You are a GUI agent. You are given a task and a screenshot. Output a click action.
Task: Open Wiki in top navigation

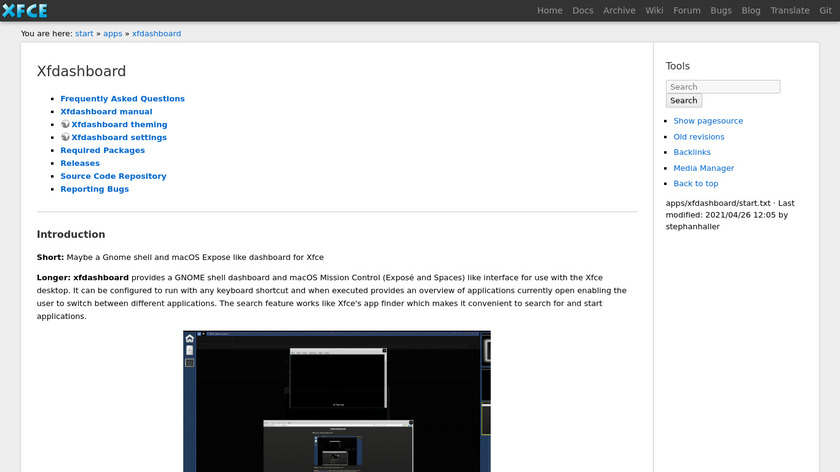pyautogui.click(x=654, y=10)
